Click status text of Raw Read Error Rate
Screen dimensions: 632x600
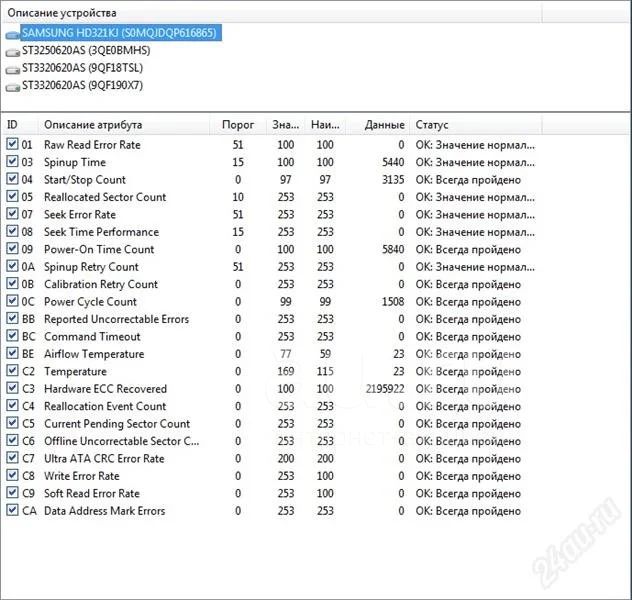(x=475, y=145)
